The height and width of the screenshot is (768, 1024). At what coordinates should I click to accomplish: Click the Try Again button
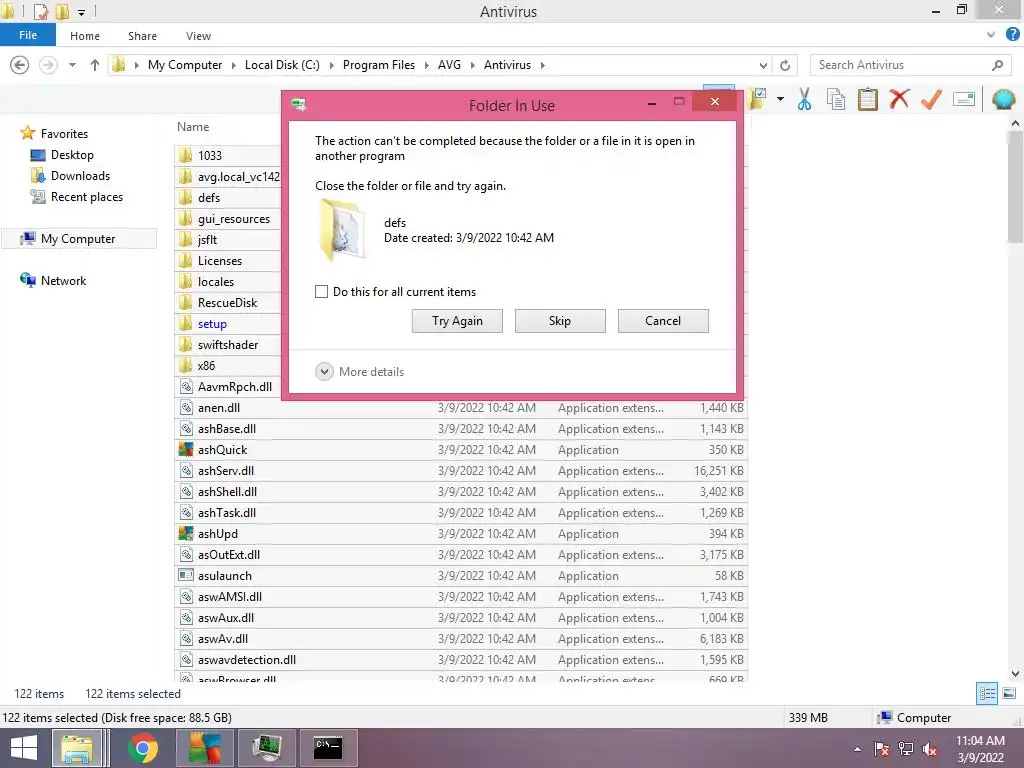tap(457, 321)
